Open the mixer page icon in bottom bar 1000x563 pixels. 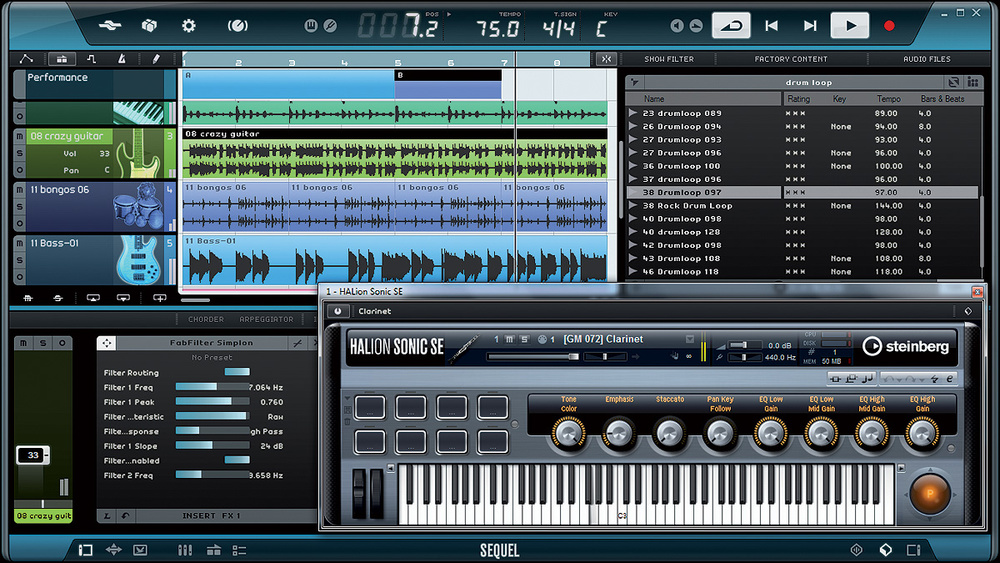tap(185, 550)
